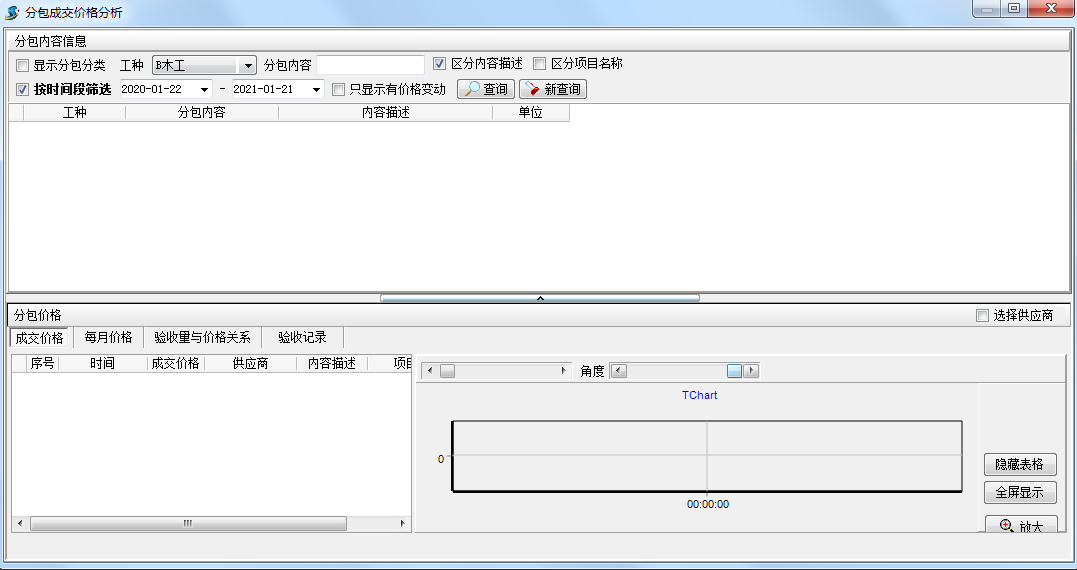Image resolution: width=1077 pixels, height=570 pixels.
Task: Click the chart scrollbar left arrow
Action: coord(429,371)
